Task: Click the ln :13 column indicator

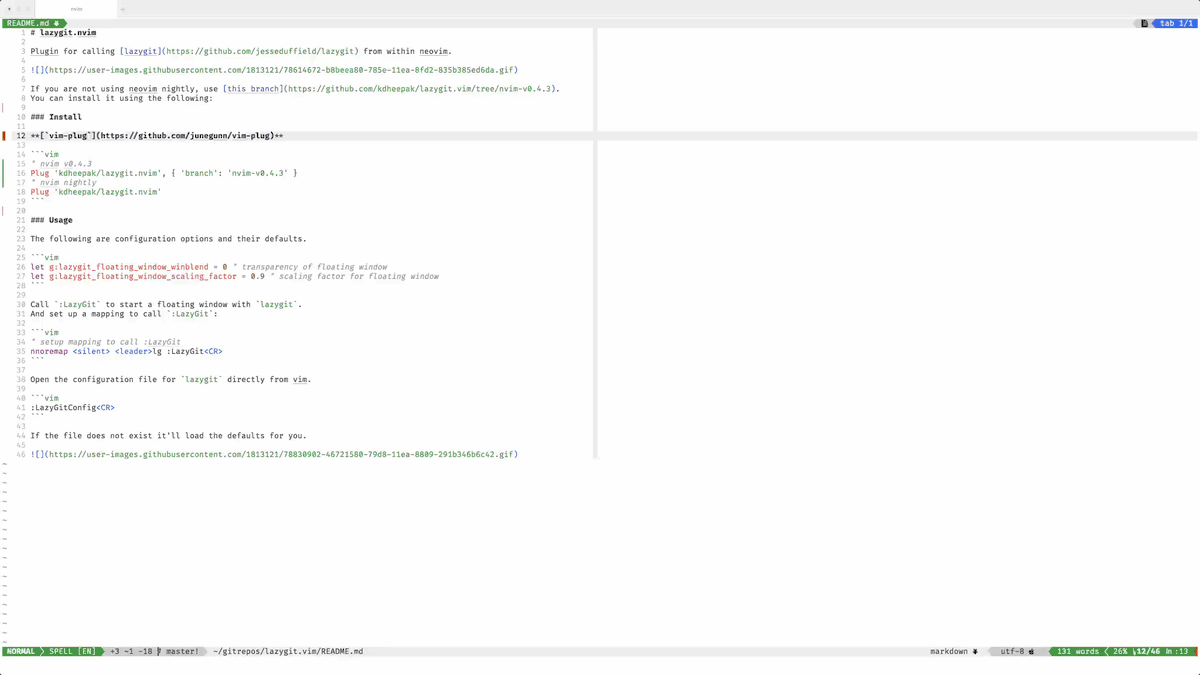Action: tap(1176, 651)
